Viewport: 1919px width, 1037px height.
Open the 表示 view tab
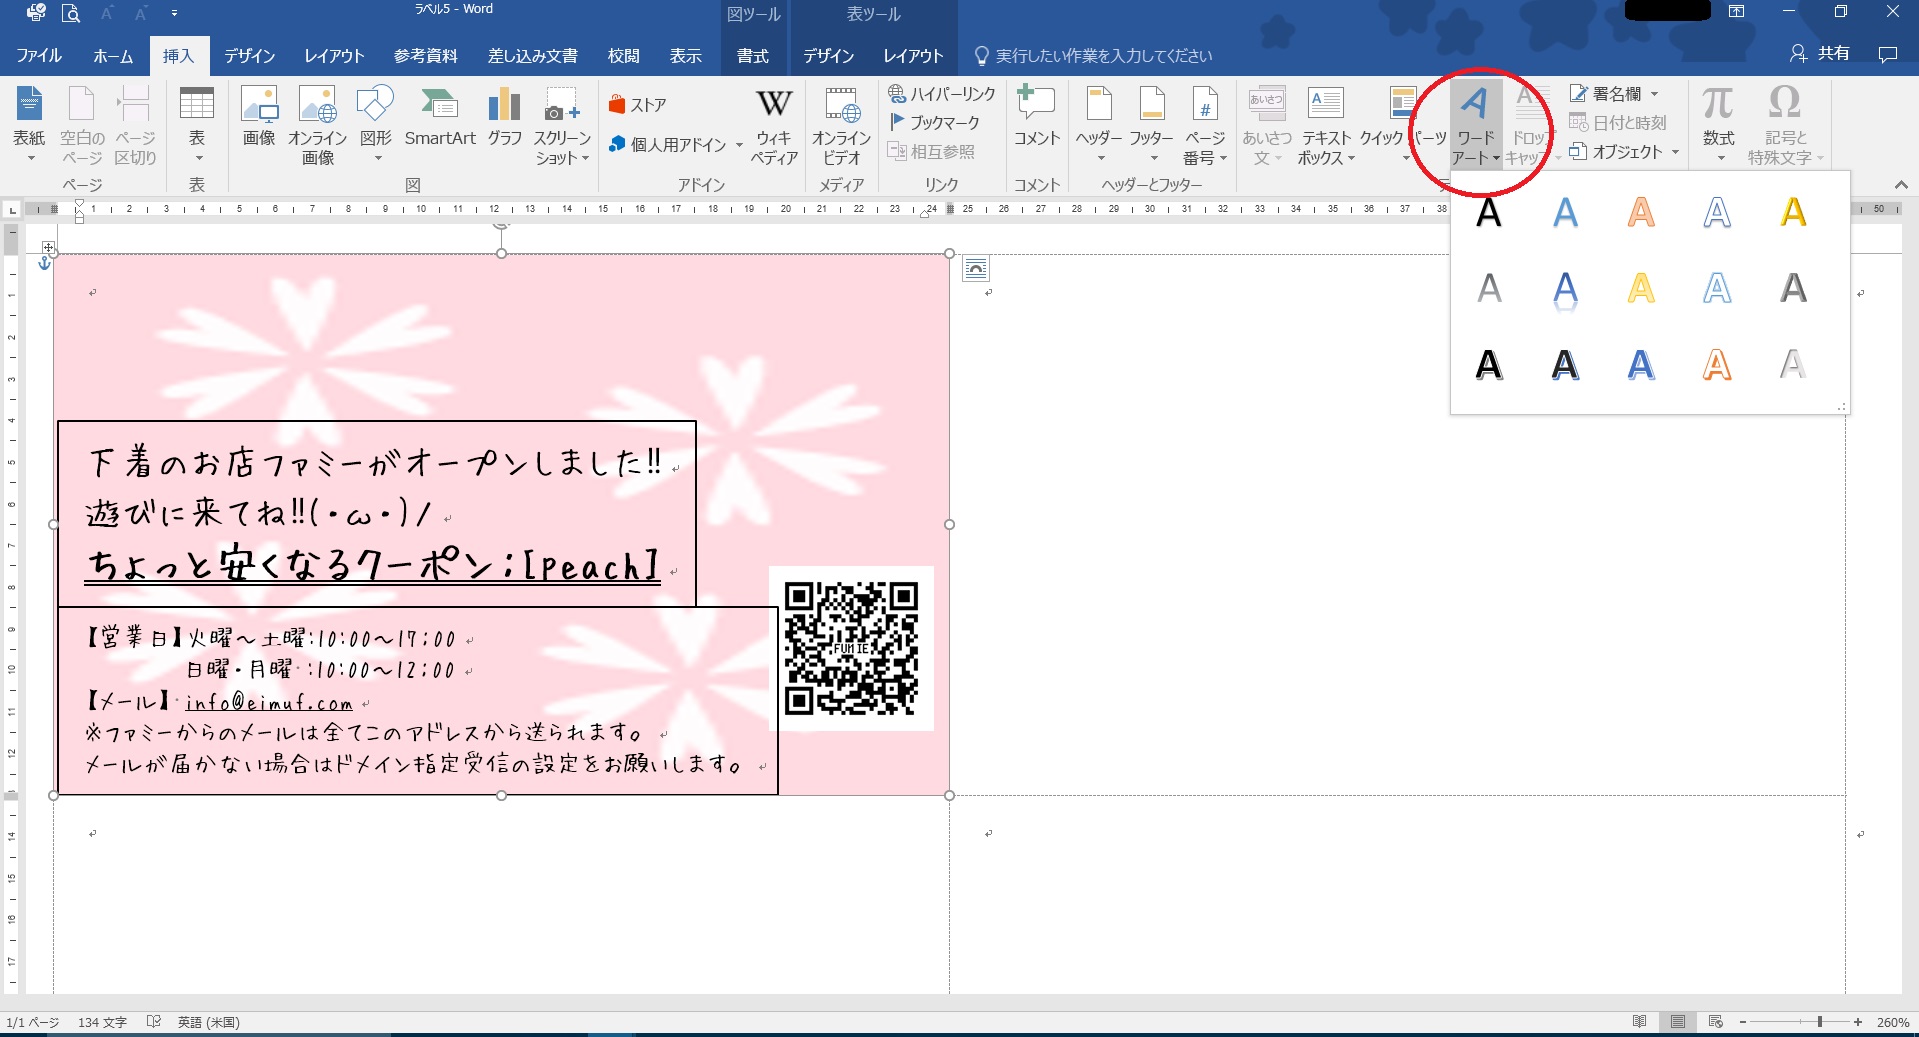point(685,56)
